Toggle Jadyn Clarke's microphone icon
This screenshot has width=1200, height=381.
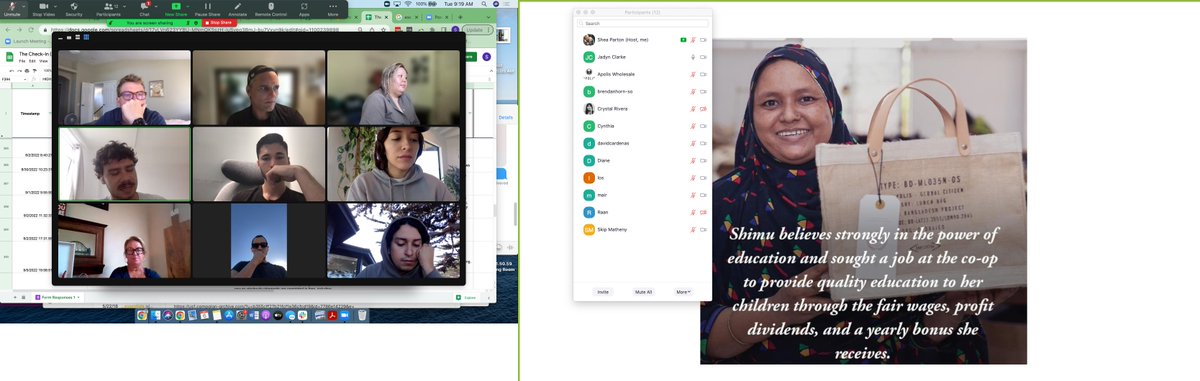coord(693,57)
